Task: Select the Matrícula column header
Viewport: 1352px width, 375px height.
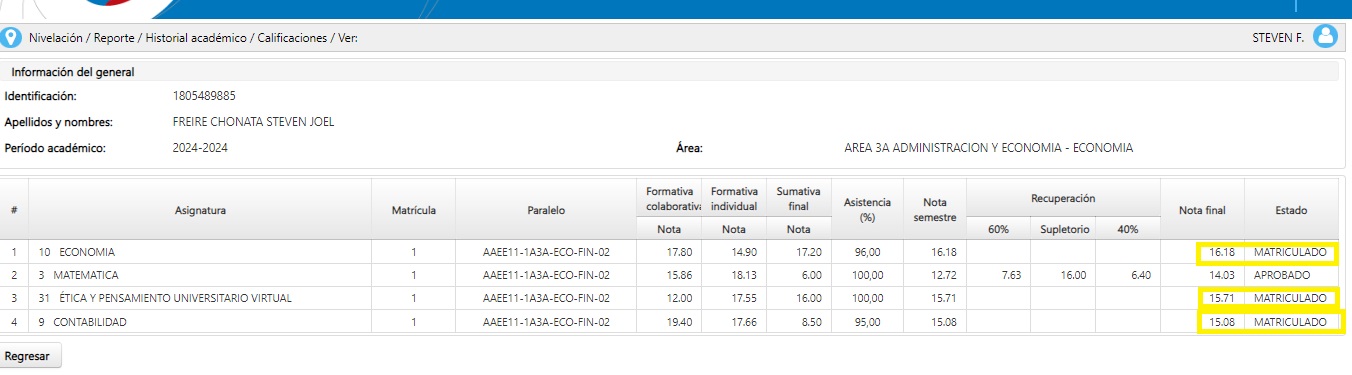Action: pos(413,210)
